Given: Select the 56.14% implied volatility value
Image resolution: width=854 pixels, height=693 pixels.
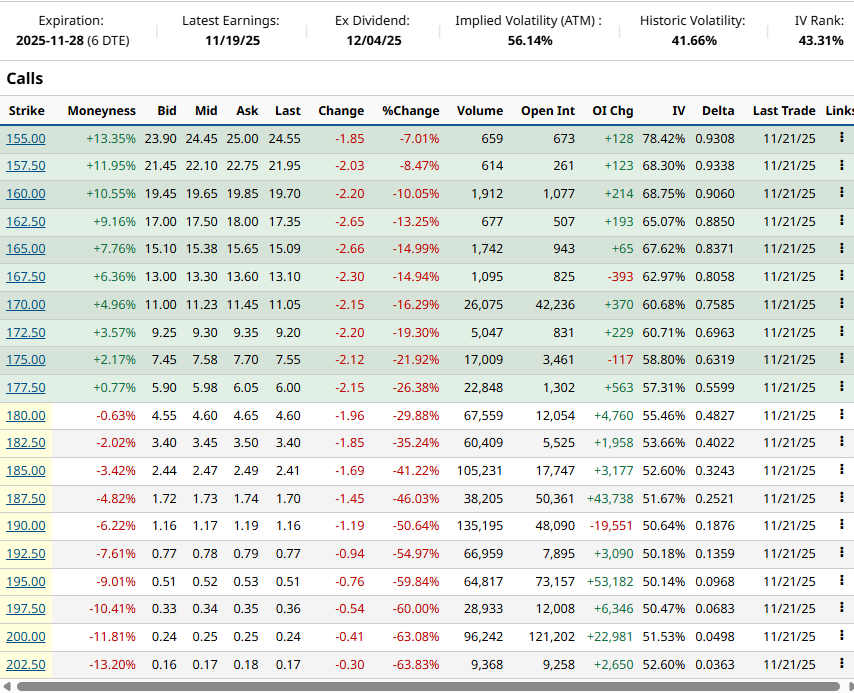Looking at the screenshot, I should (530, 41).
